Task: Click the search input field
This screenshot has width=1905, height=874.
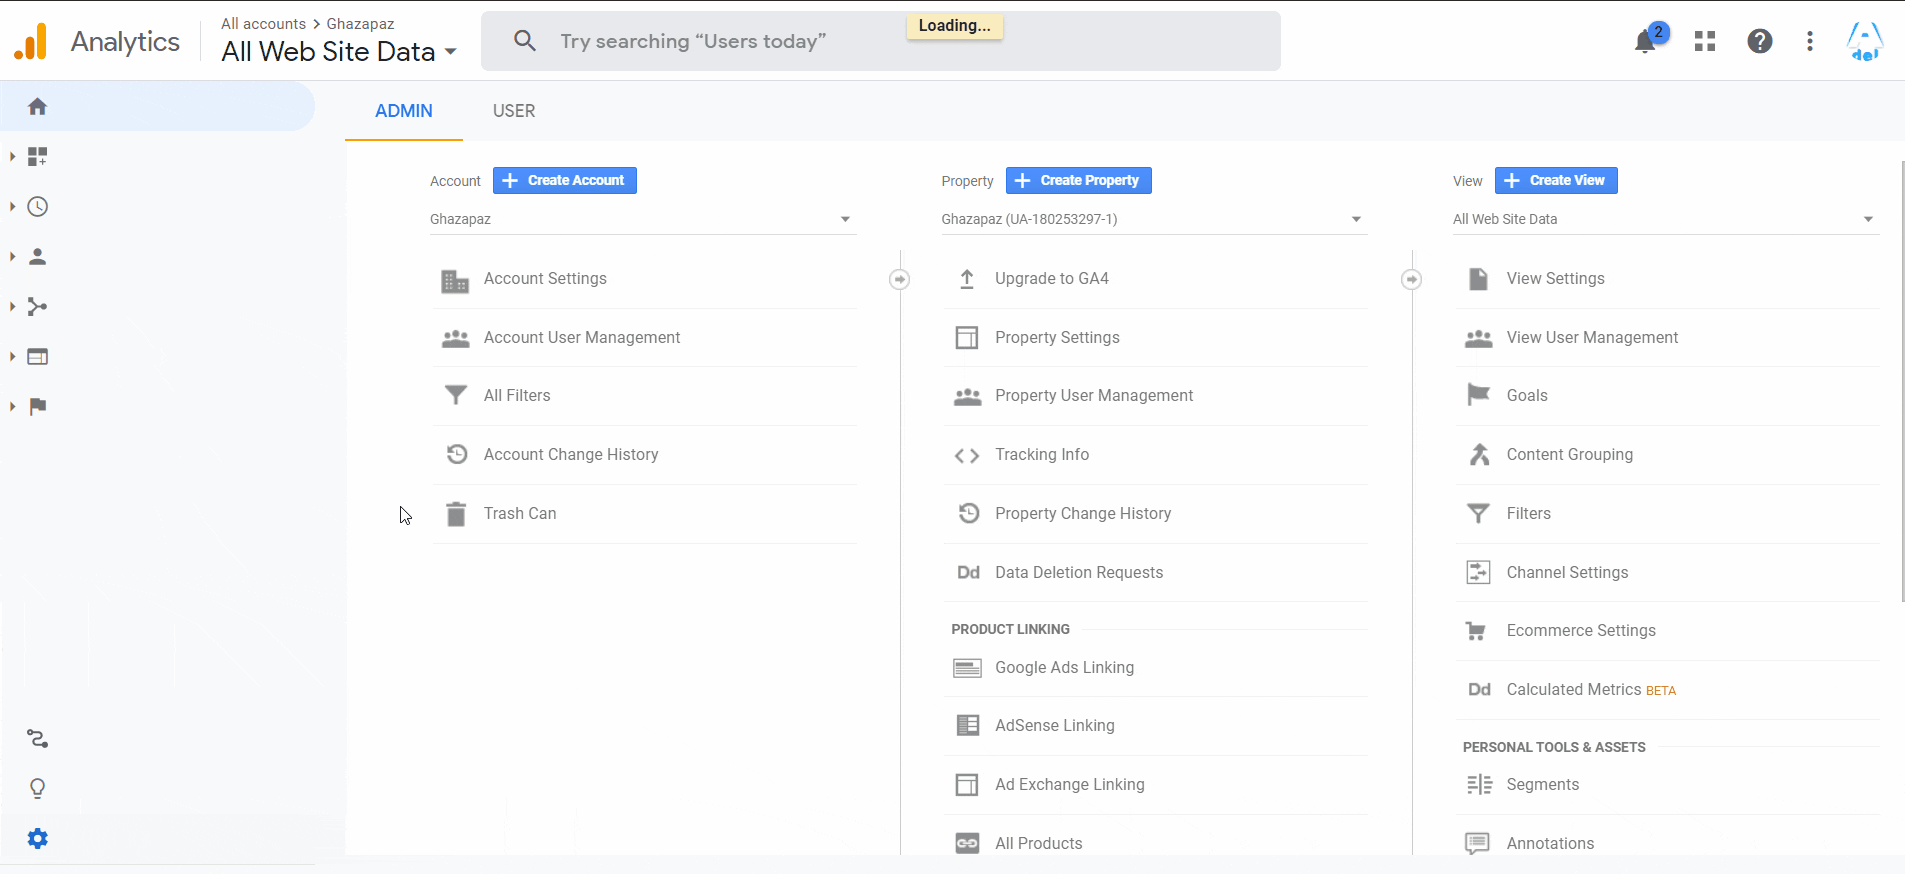Action: [881, 41]
